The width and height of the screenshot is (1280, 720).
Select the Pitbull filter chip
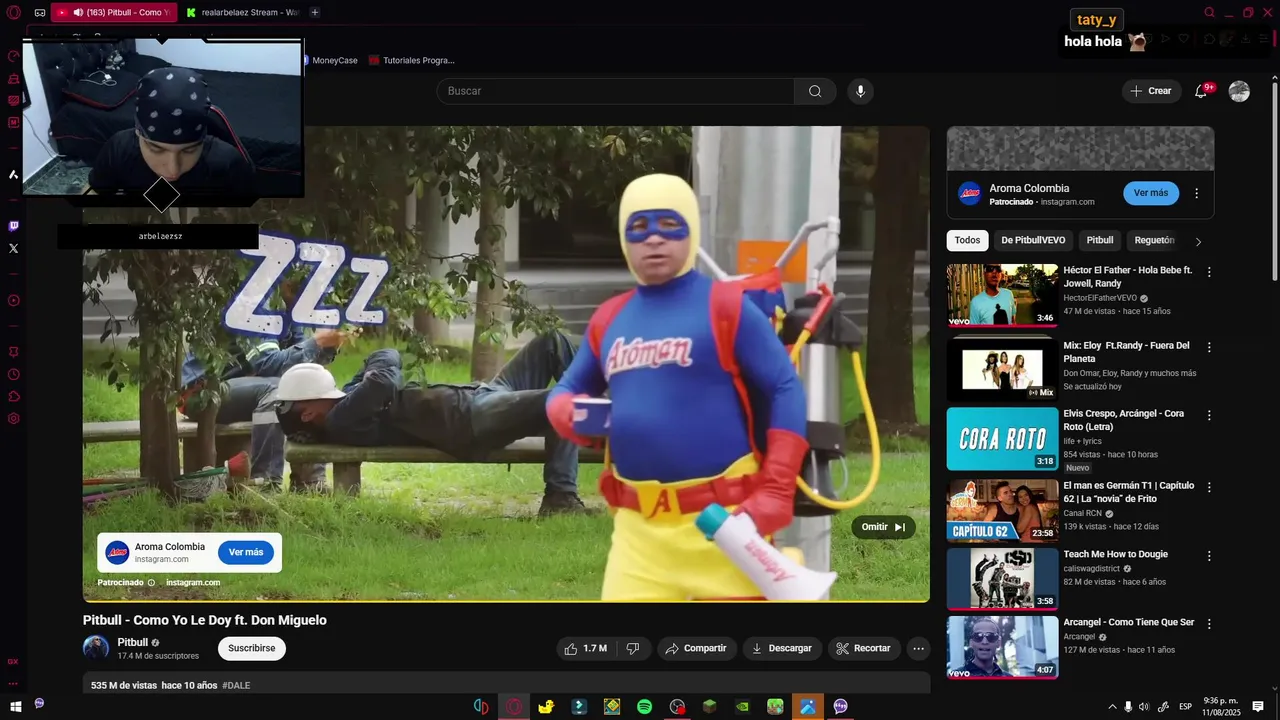pos(1100,240)
